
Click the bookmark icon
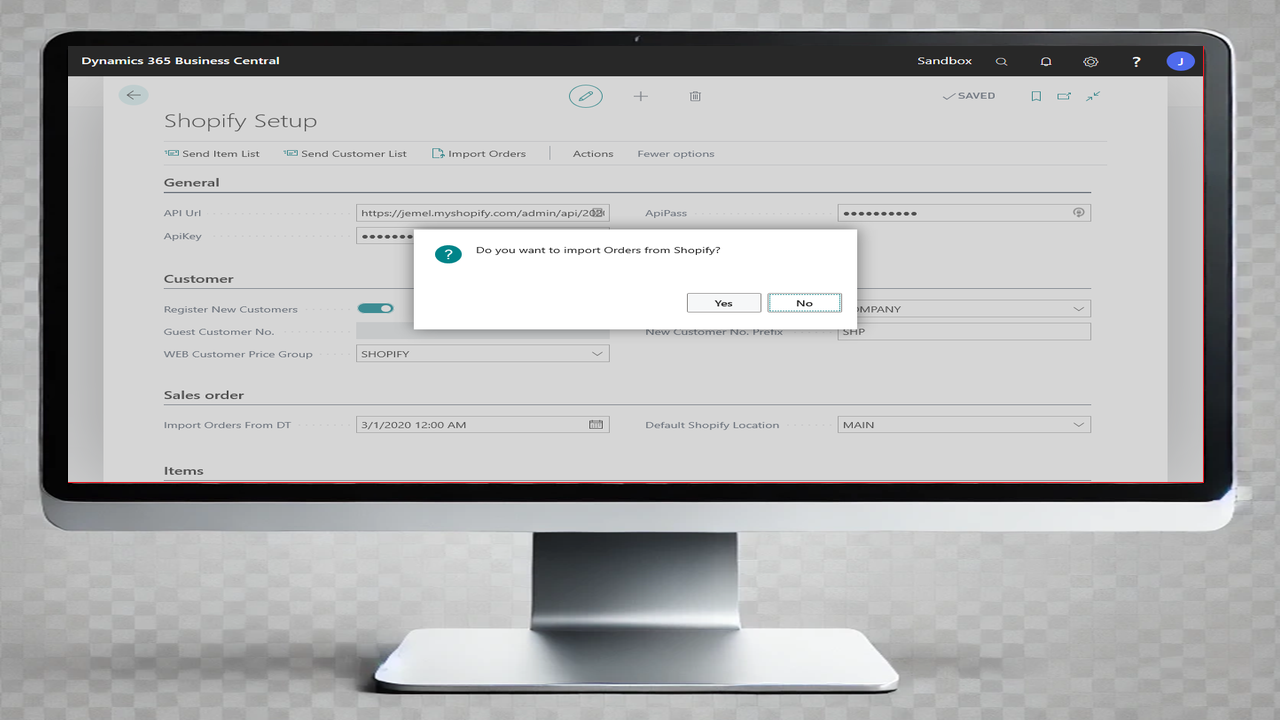click(1036, 96)
